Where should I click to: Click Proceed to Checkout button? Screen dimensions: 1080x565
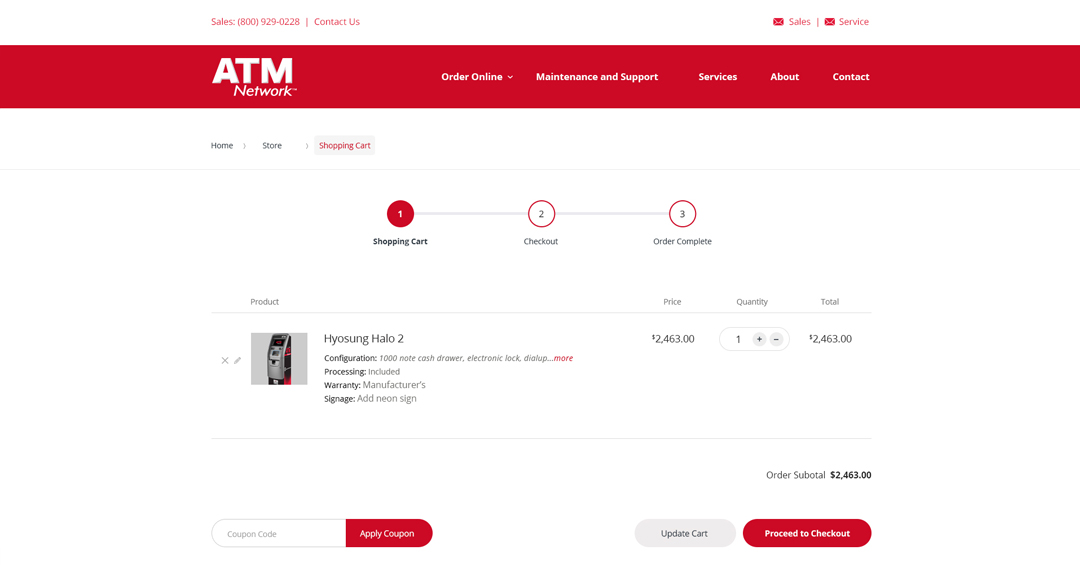(807, 533)
